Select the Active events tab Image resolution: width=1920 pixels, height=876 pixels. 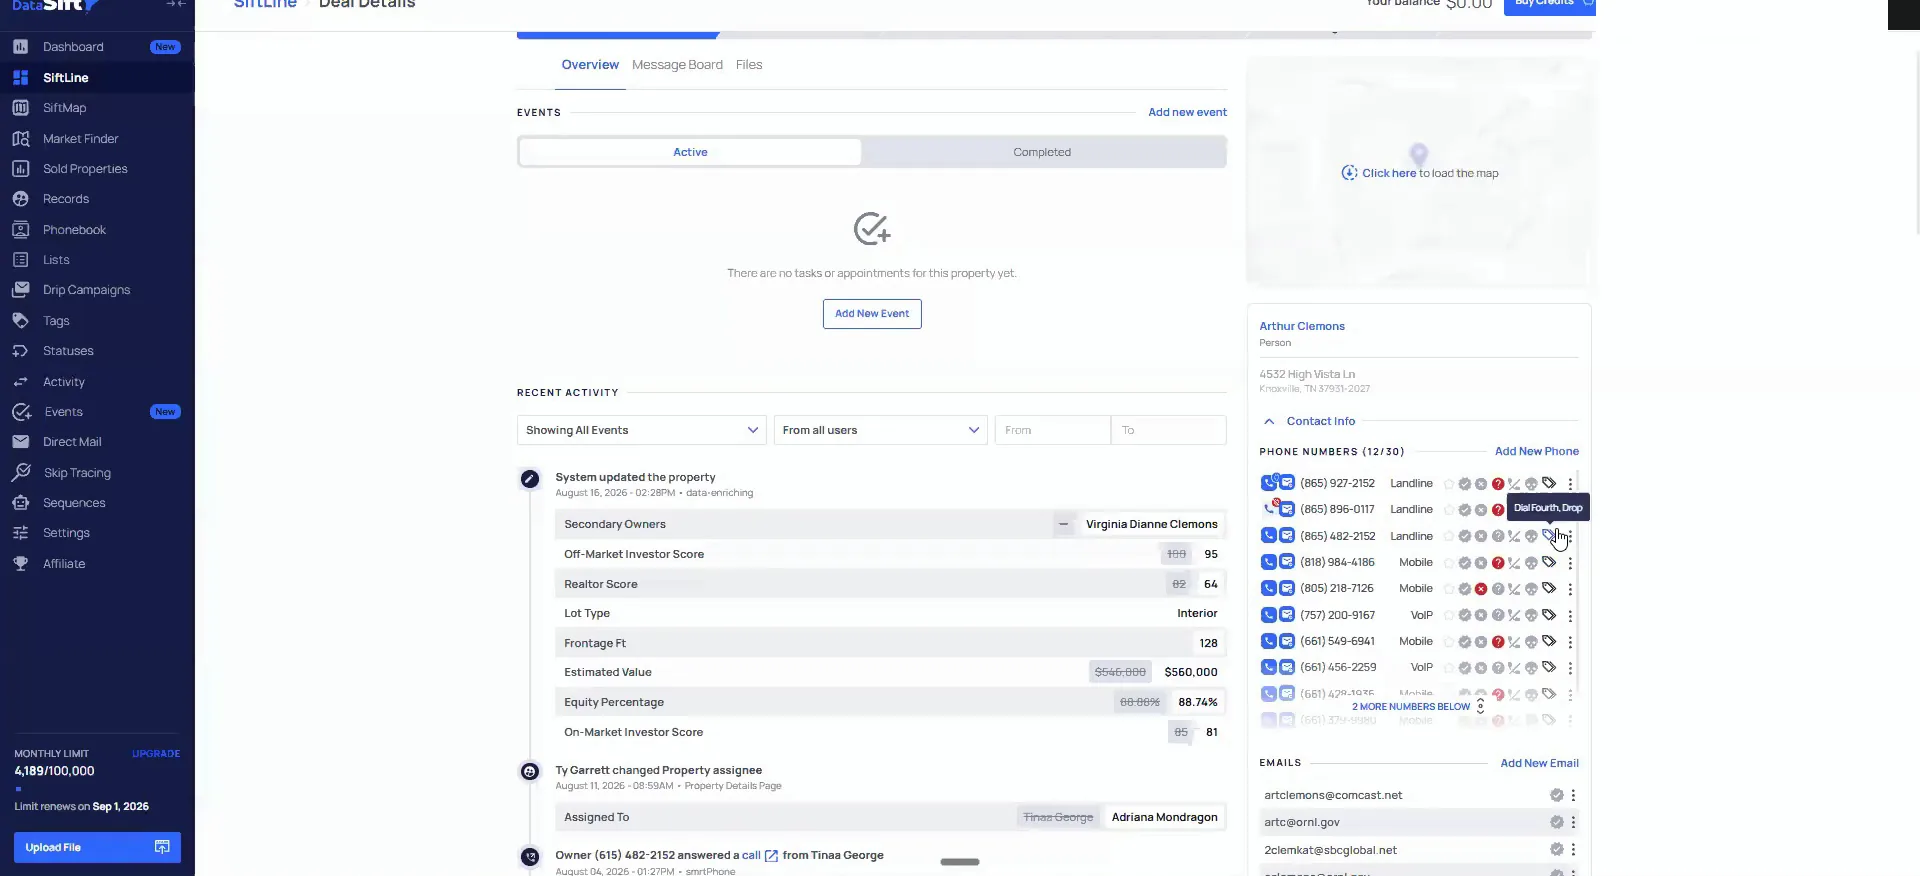tap(690, 152)
